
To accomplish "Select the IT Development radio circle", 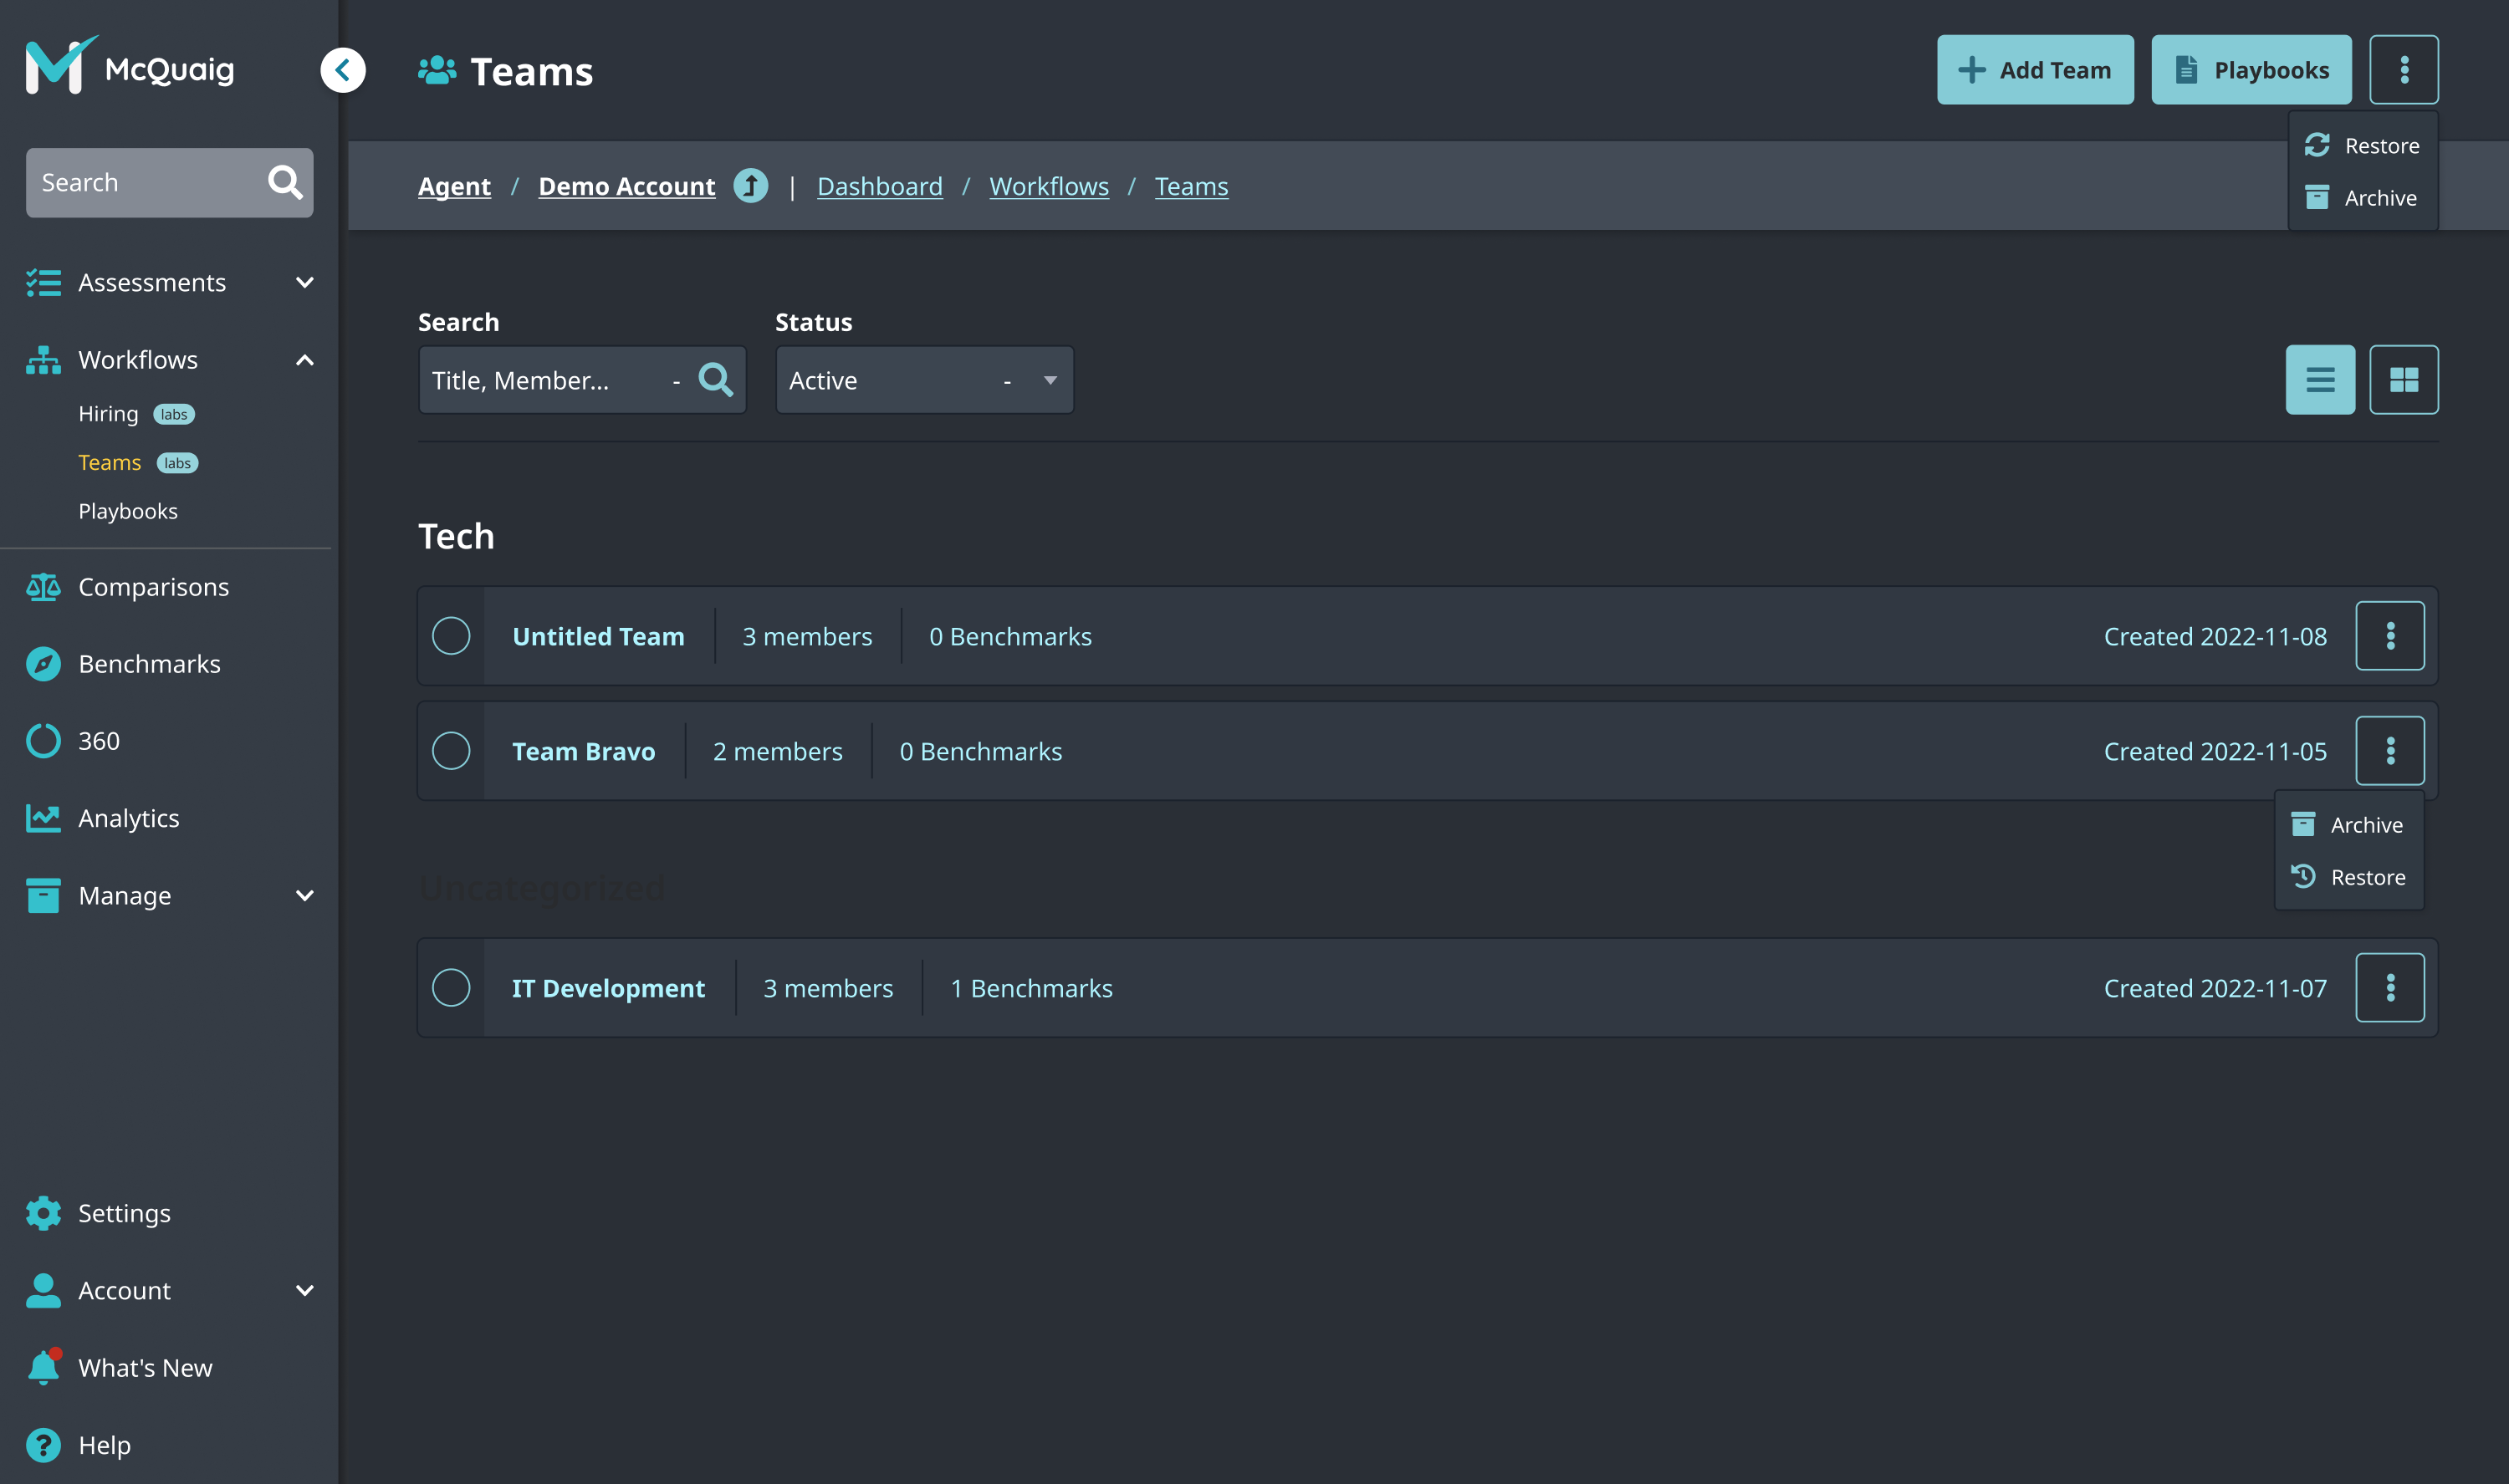I will tap(451, 988).
